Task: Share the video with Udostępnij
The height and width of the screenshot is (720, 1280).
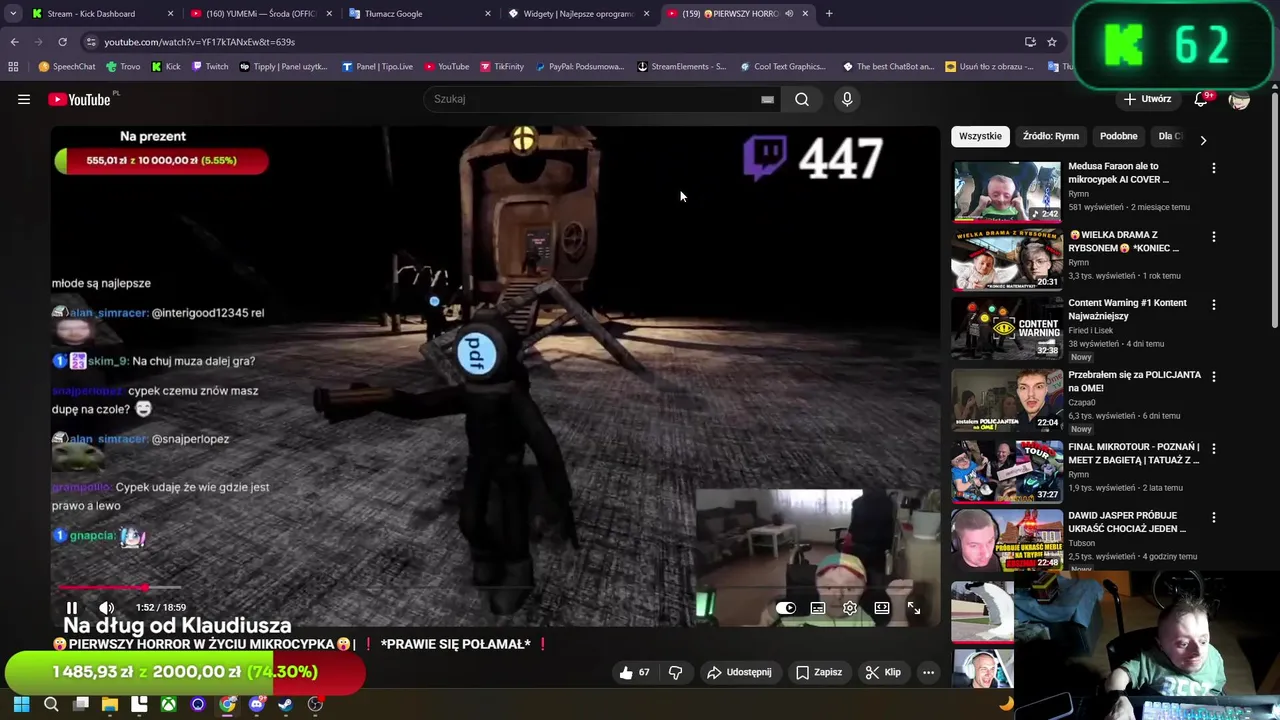Action: [x=739, y=672]
